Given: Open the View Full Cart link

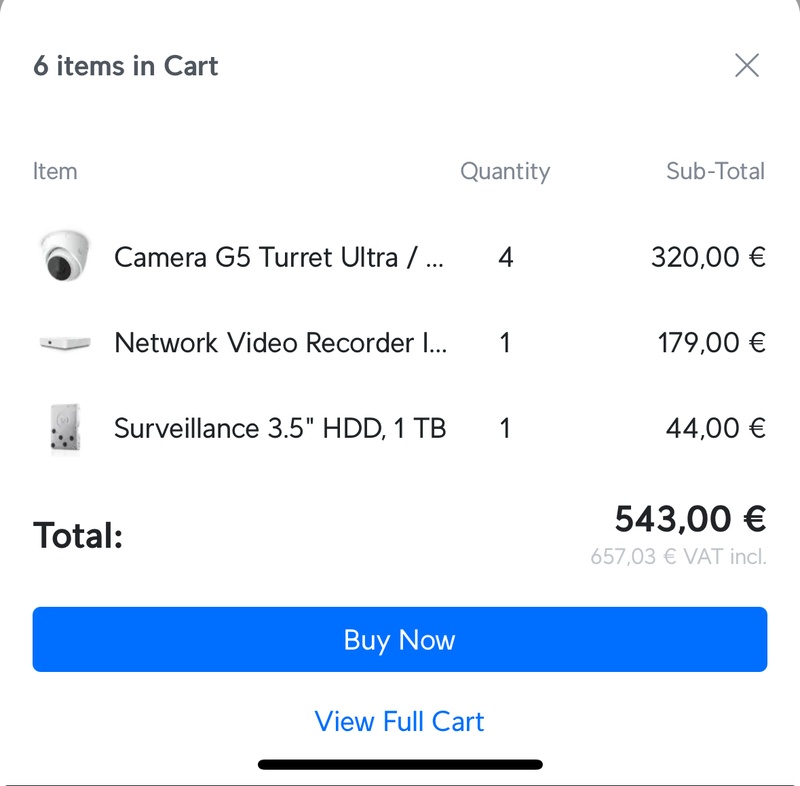Looking at the screenshot, I should coord(399,721).
